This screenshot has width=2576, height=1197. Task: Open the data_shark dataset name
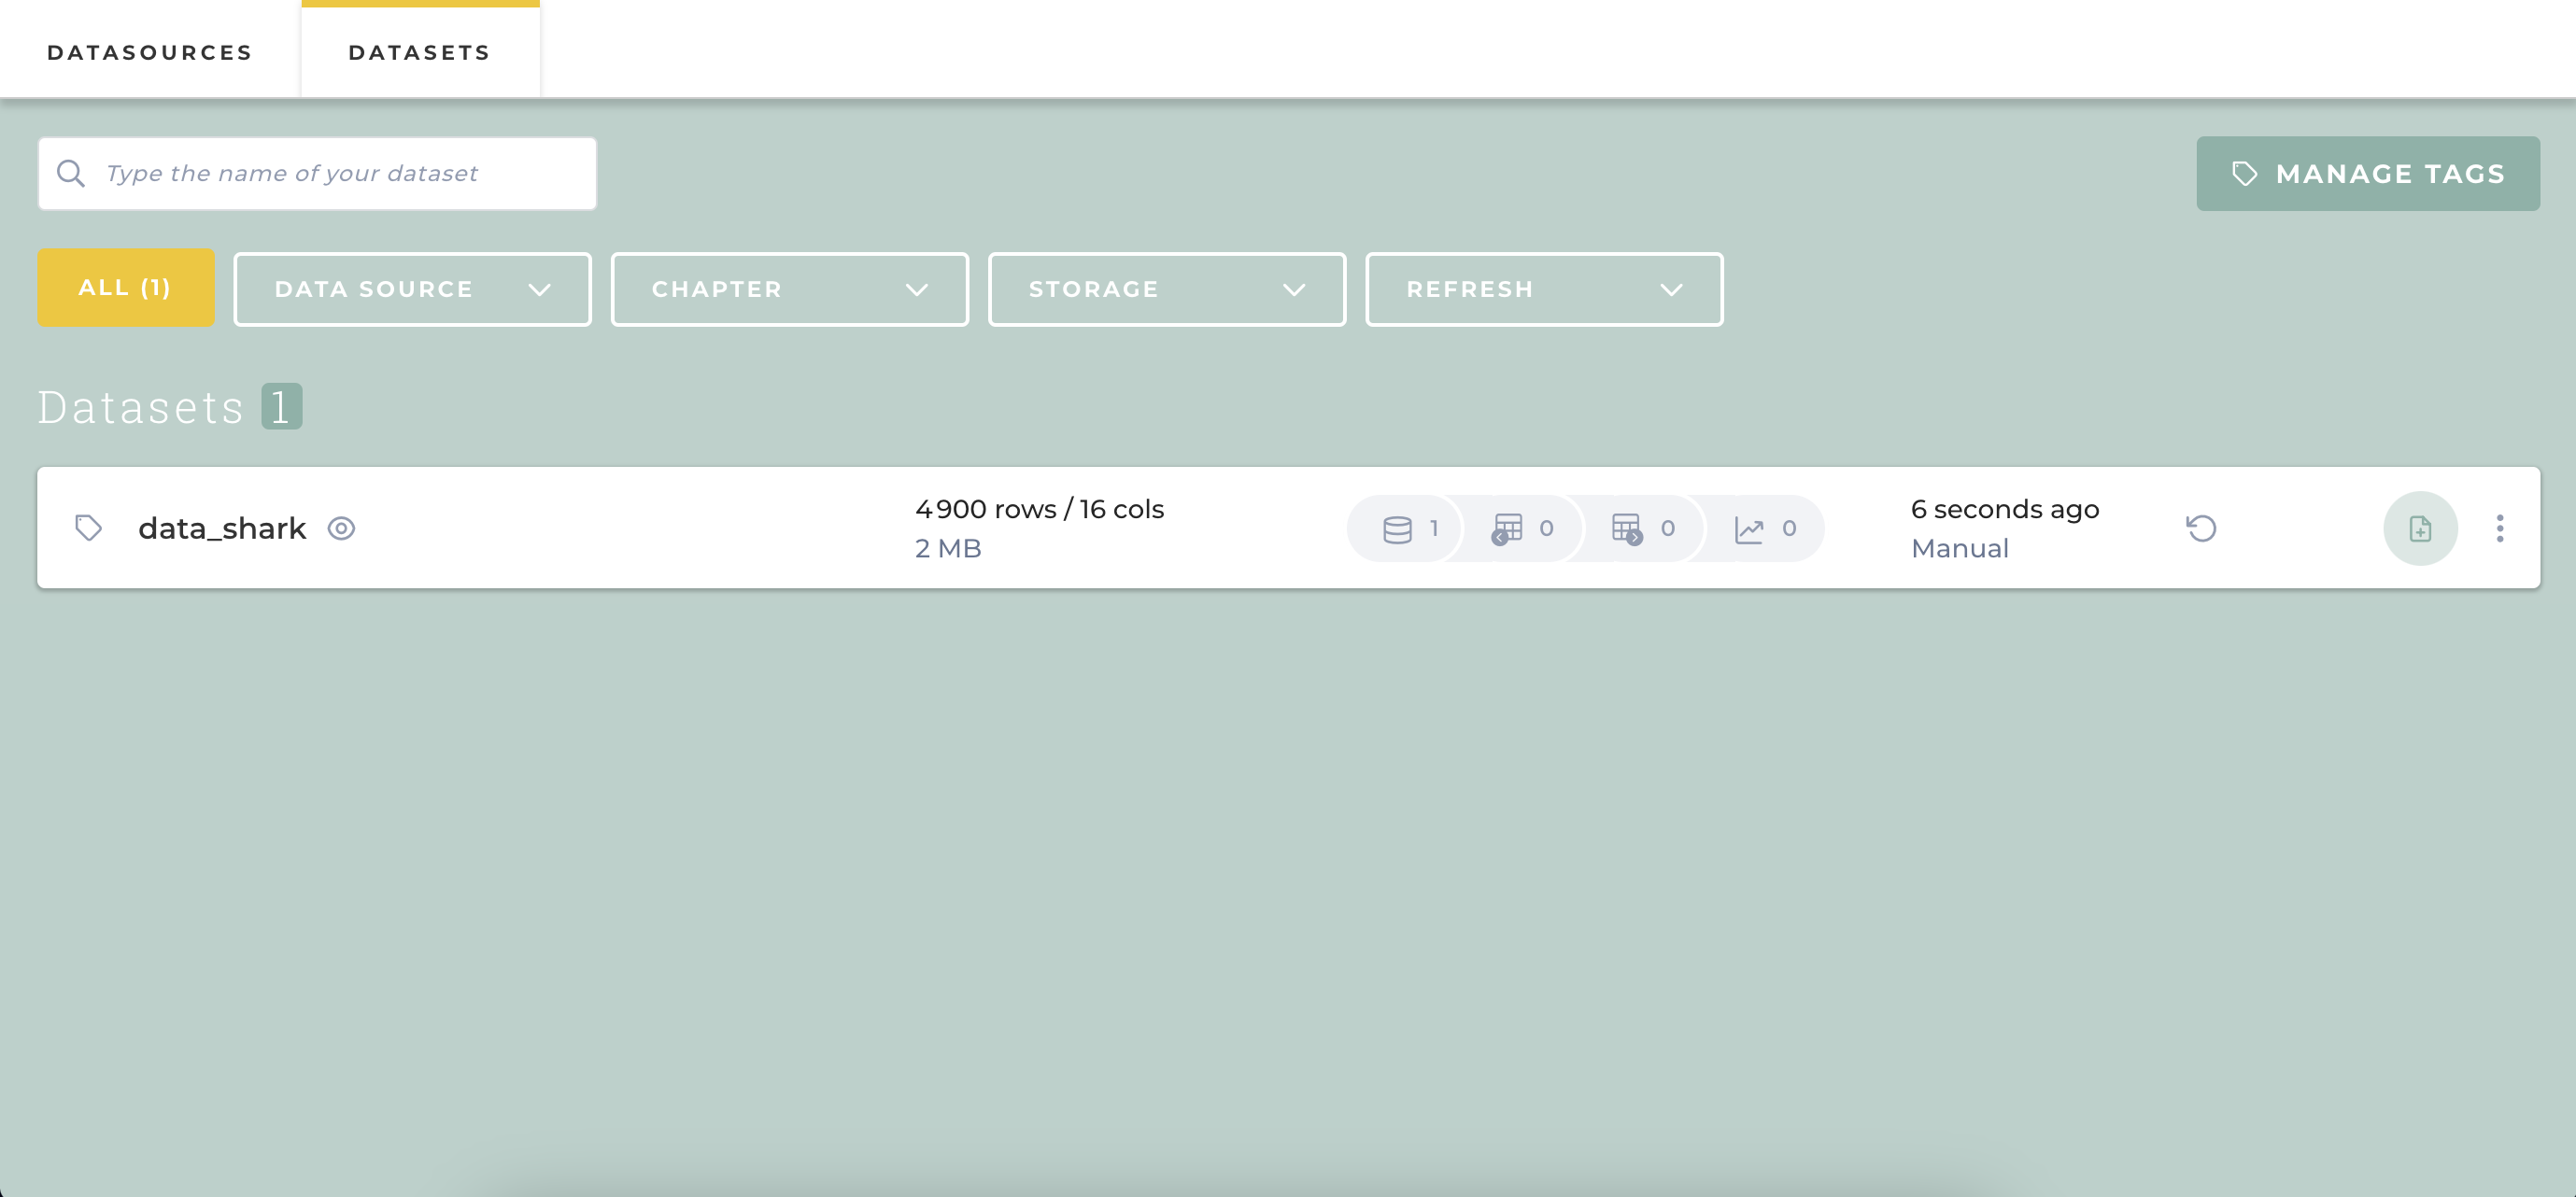(222, 528)
